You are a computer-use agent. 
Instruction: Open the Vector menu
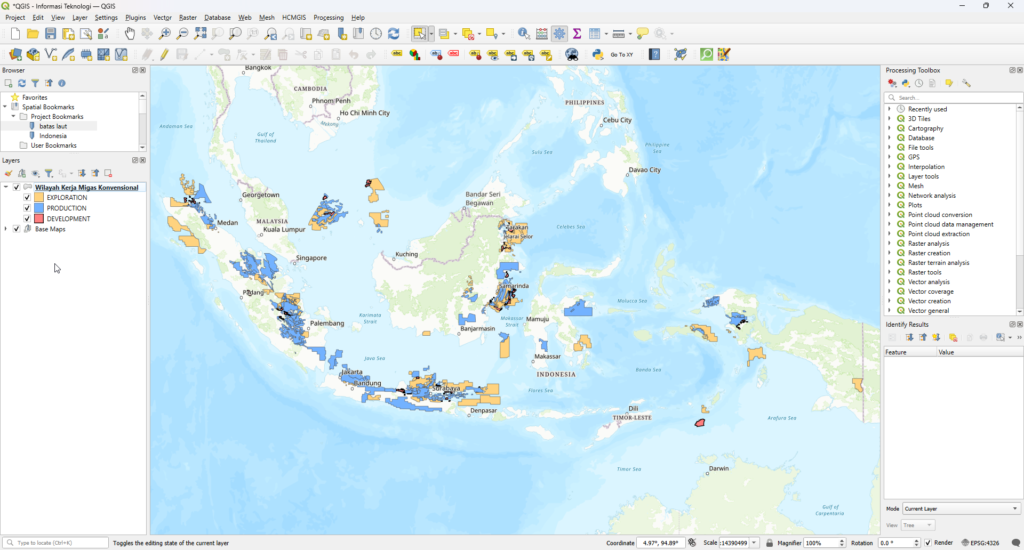pyautogui.click(x=162, y=18)
